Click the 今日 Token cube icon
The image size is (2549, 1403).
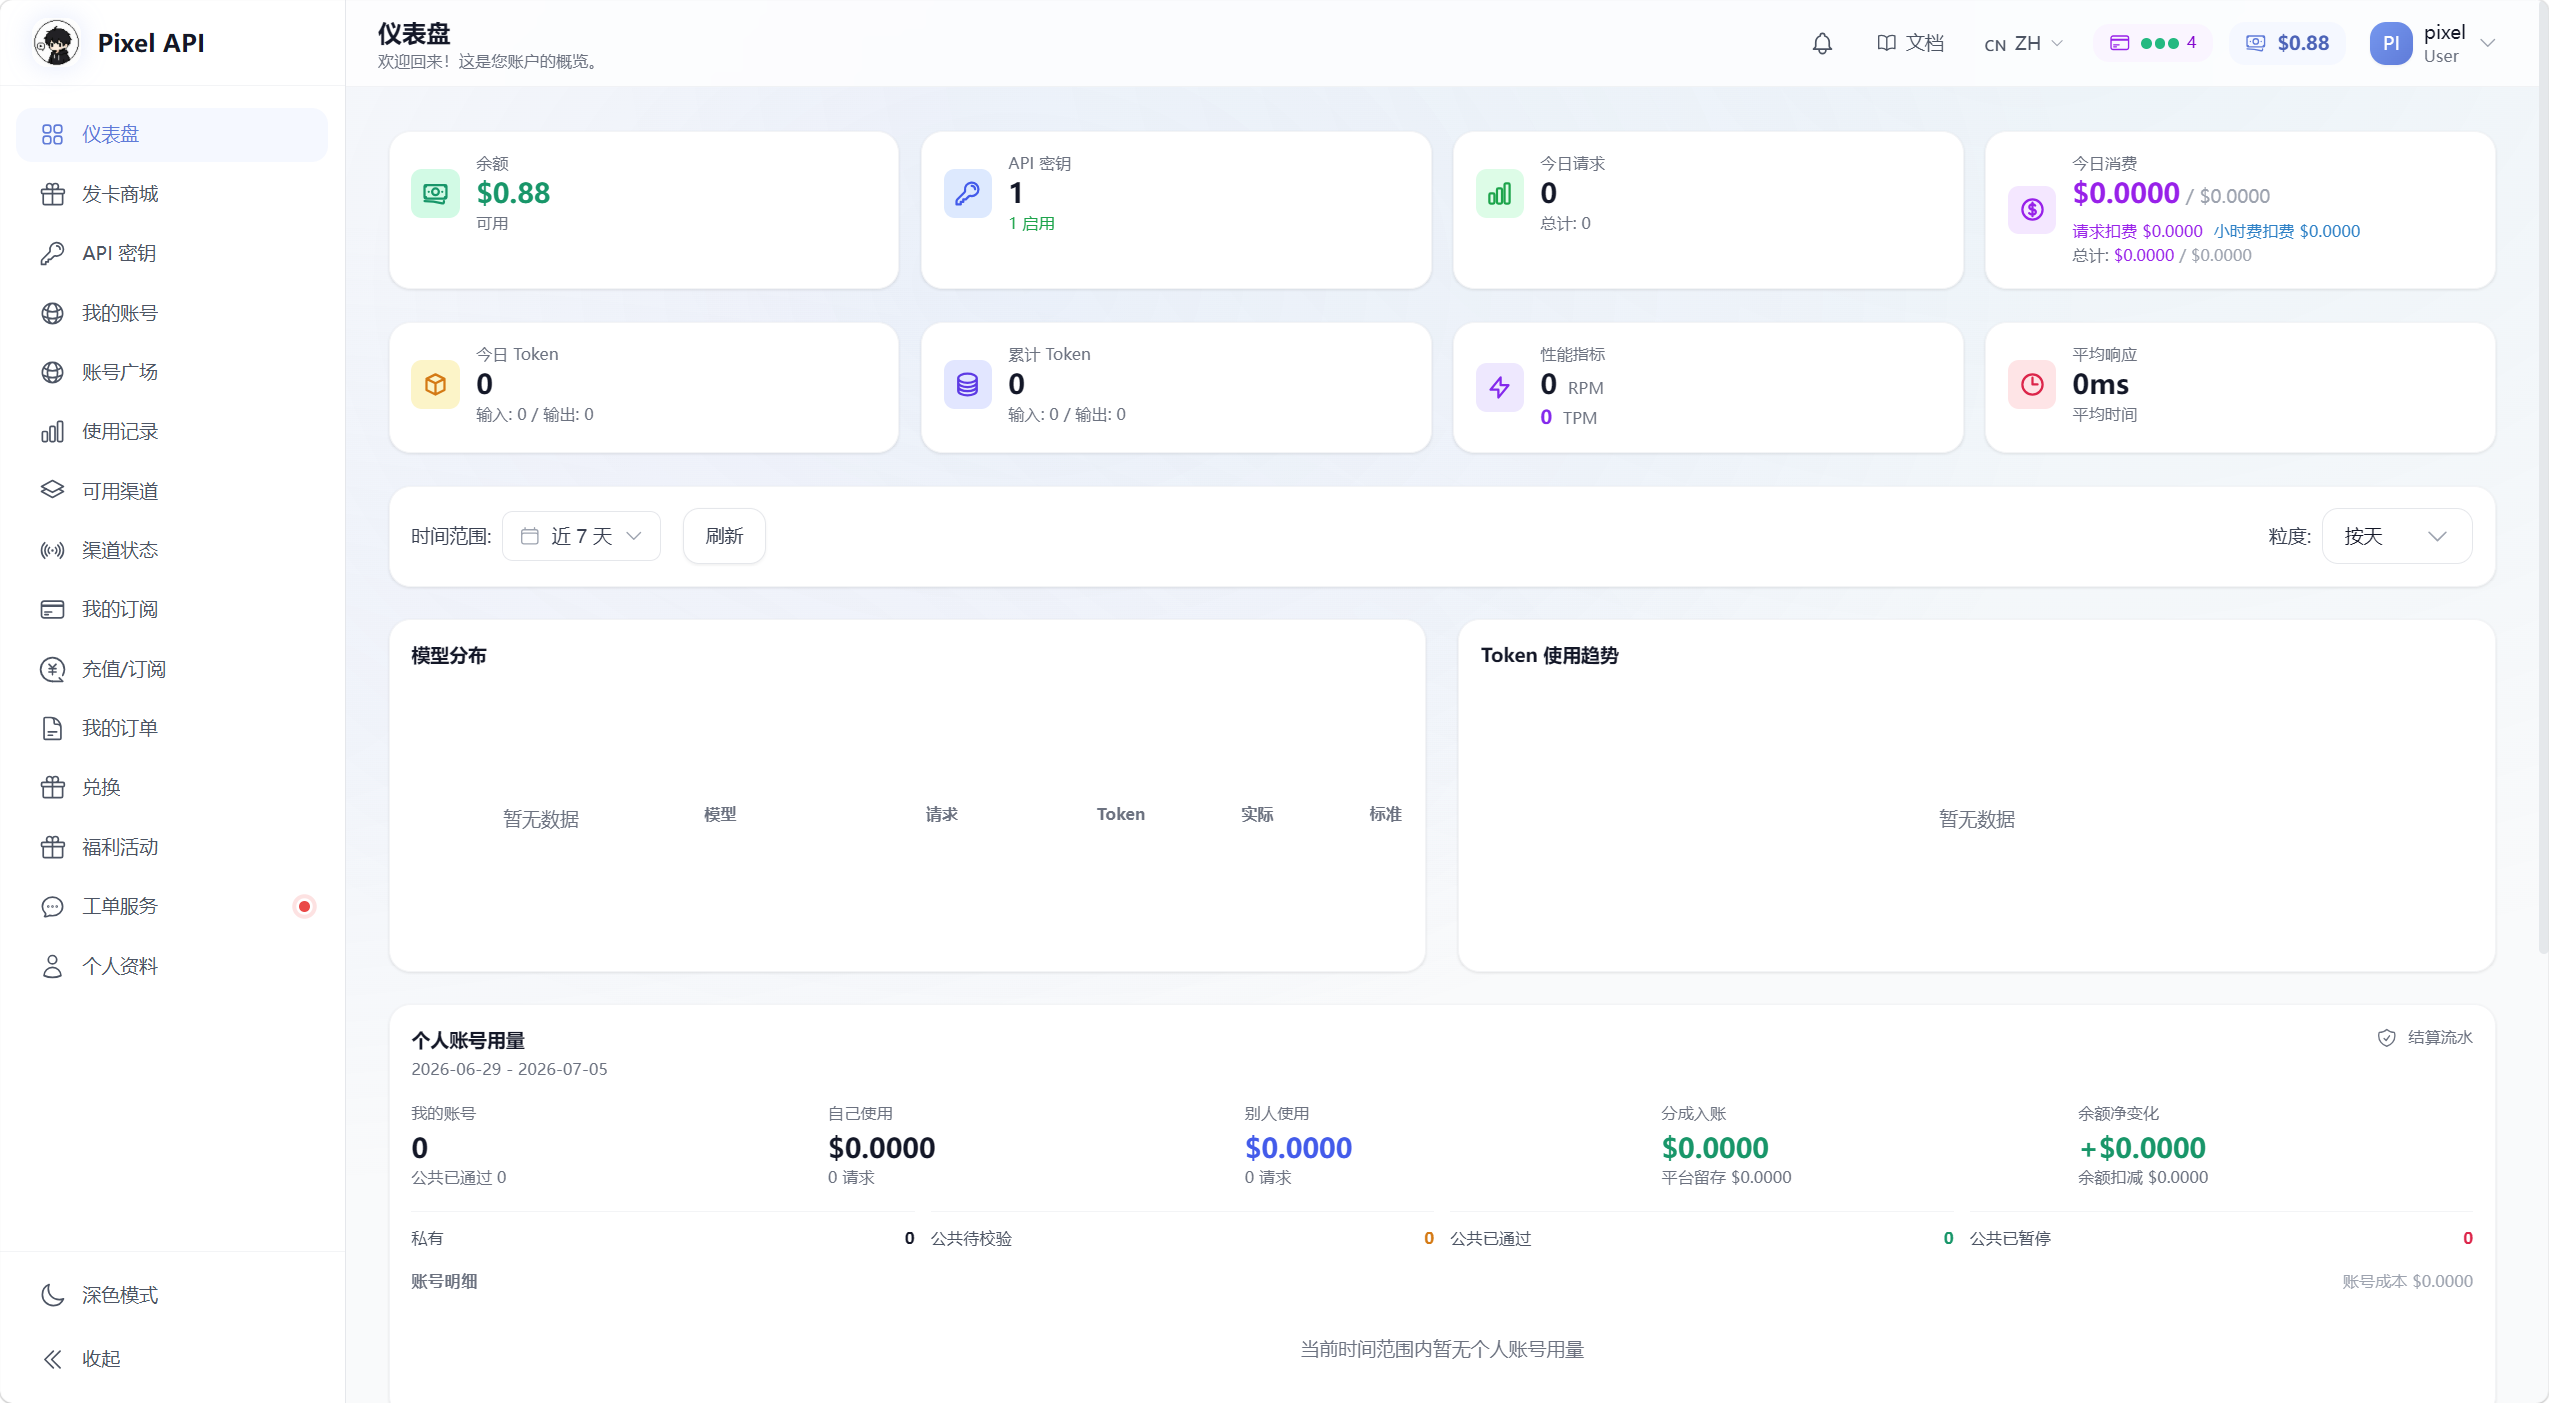tap(435, 384)
